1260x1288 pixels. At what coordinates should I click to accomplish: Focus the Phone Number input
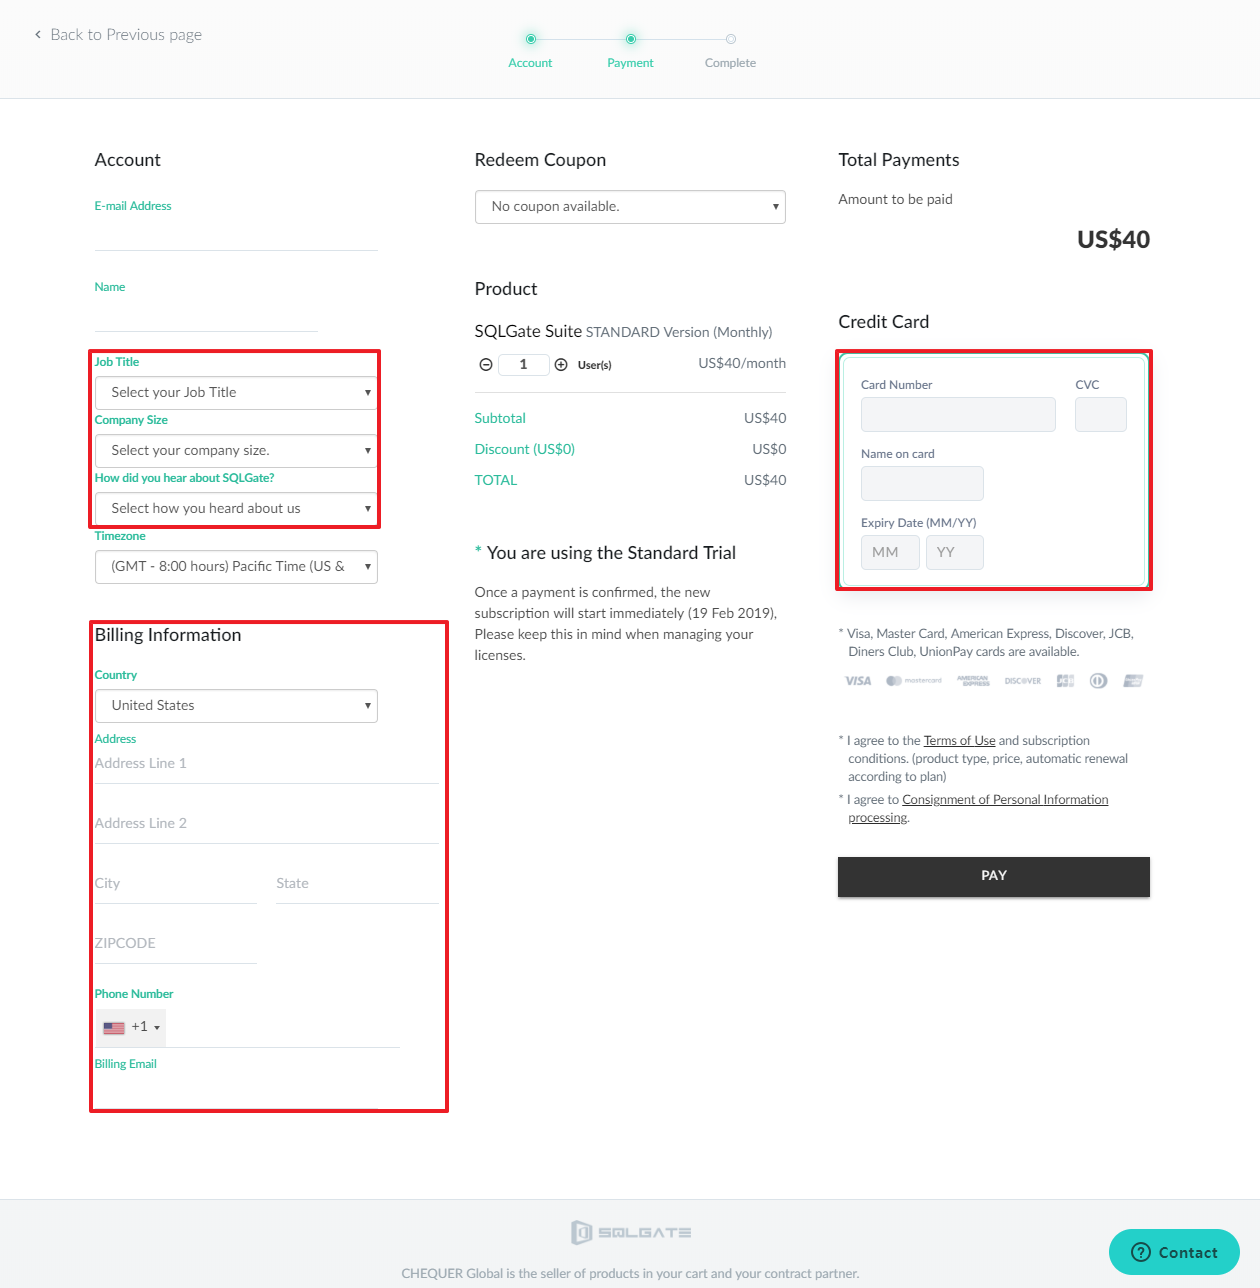click(x=283, y=1027)
